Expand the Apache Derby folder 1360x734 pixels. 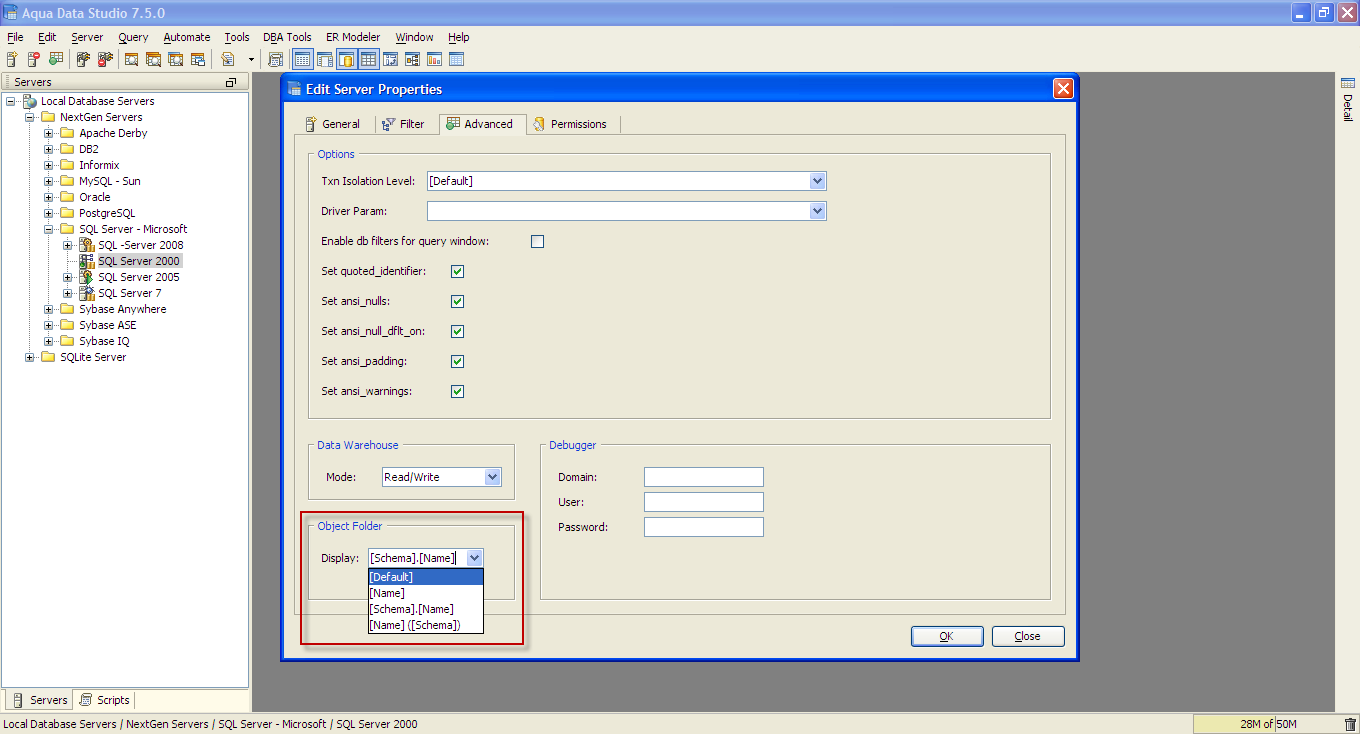[x=49, y=133]
